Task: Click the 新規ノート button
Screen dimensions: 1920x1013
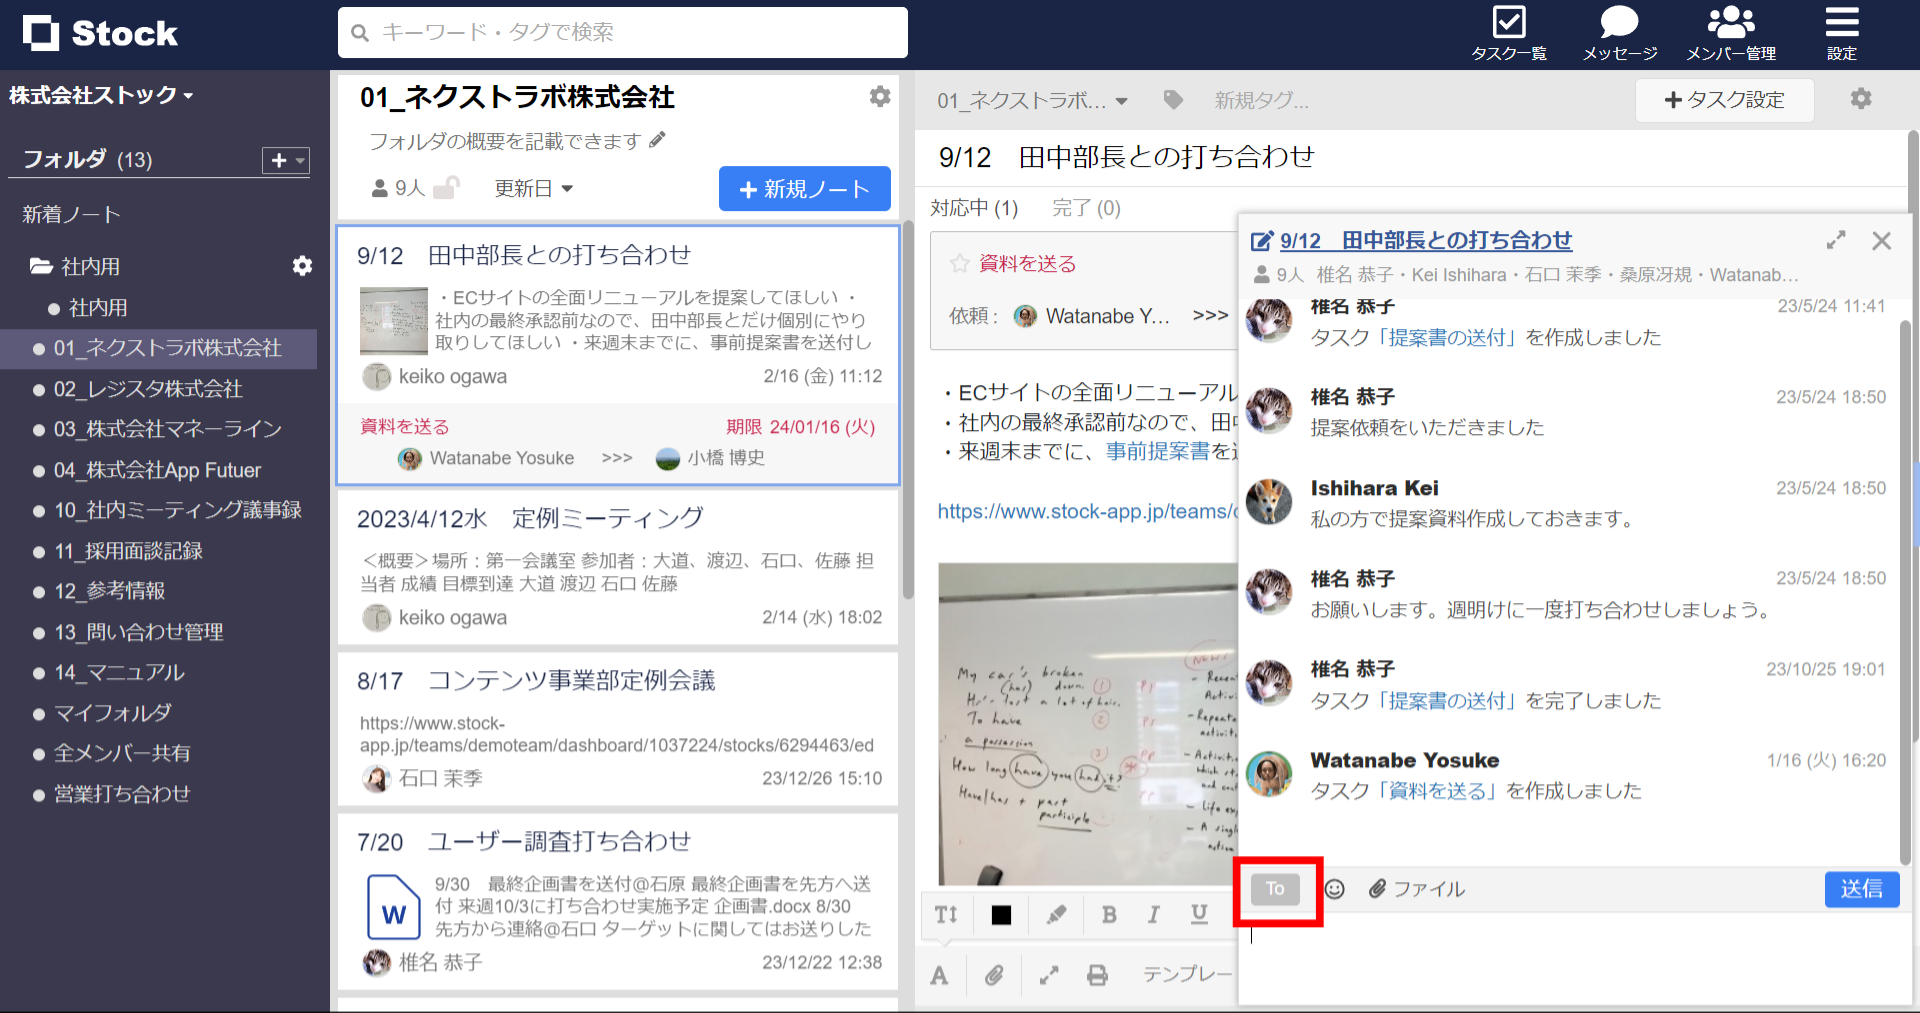Action: 804,188
